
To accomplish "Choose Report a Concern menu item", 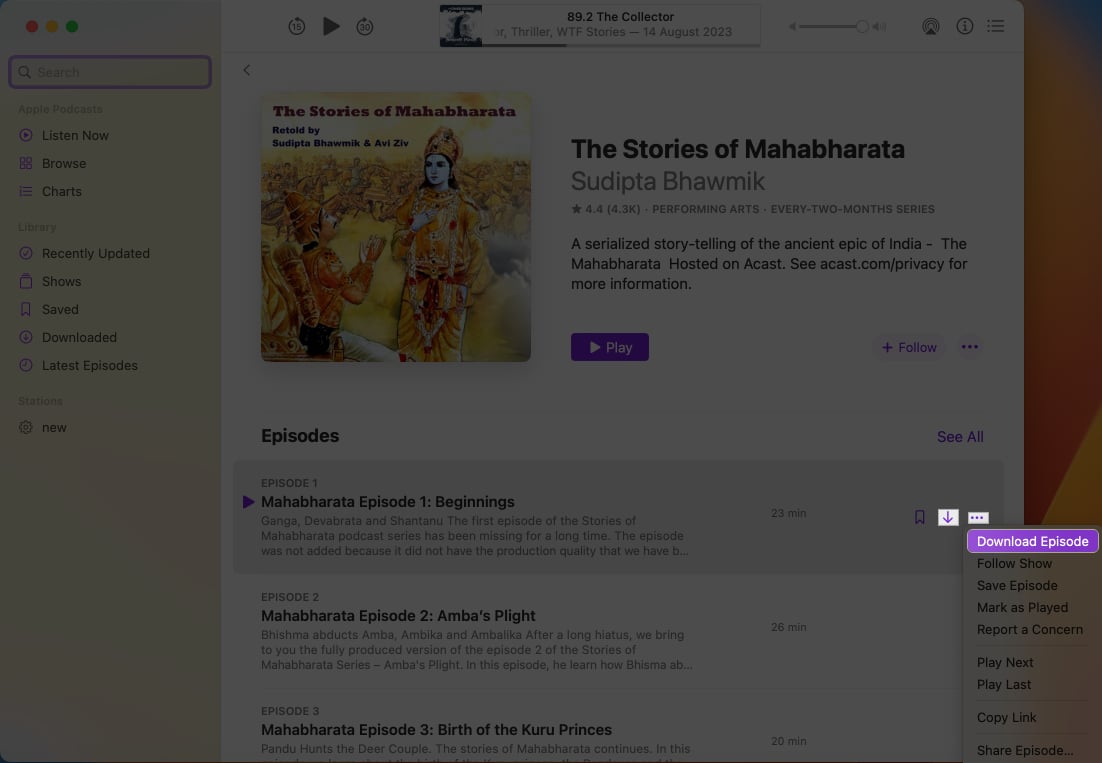I will (x=1030, y=630).
